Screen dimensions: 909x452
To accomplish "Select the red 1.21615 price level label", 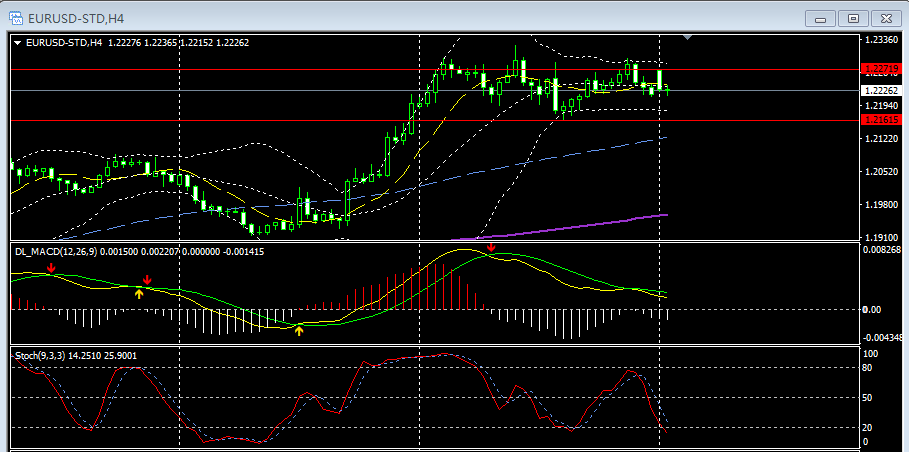I will 880,120.
